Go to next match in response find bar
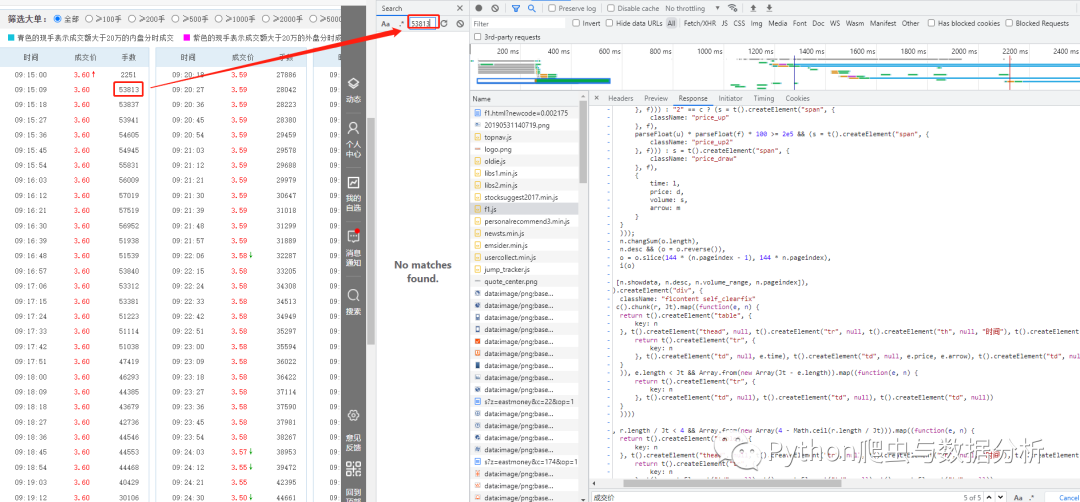The image size is (1080, 502). click(x=1001, y=496)
